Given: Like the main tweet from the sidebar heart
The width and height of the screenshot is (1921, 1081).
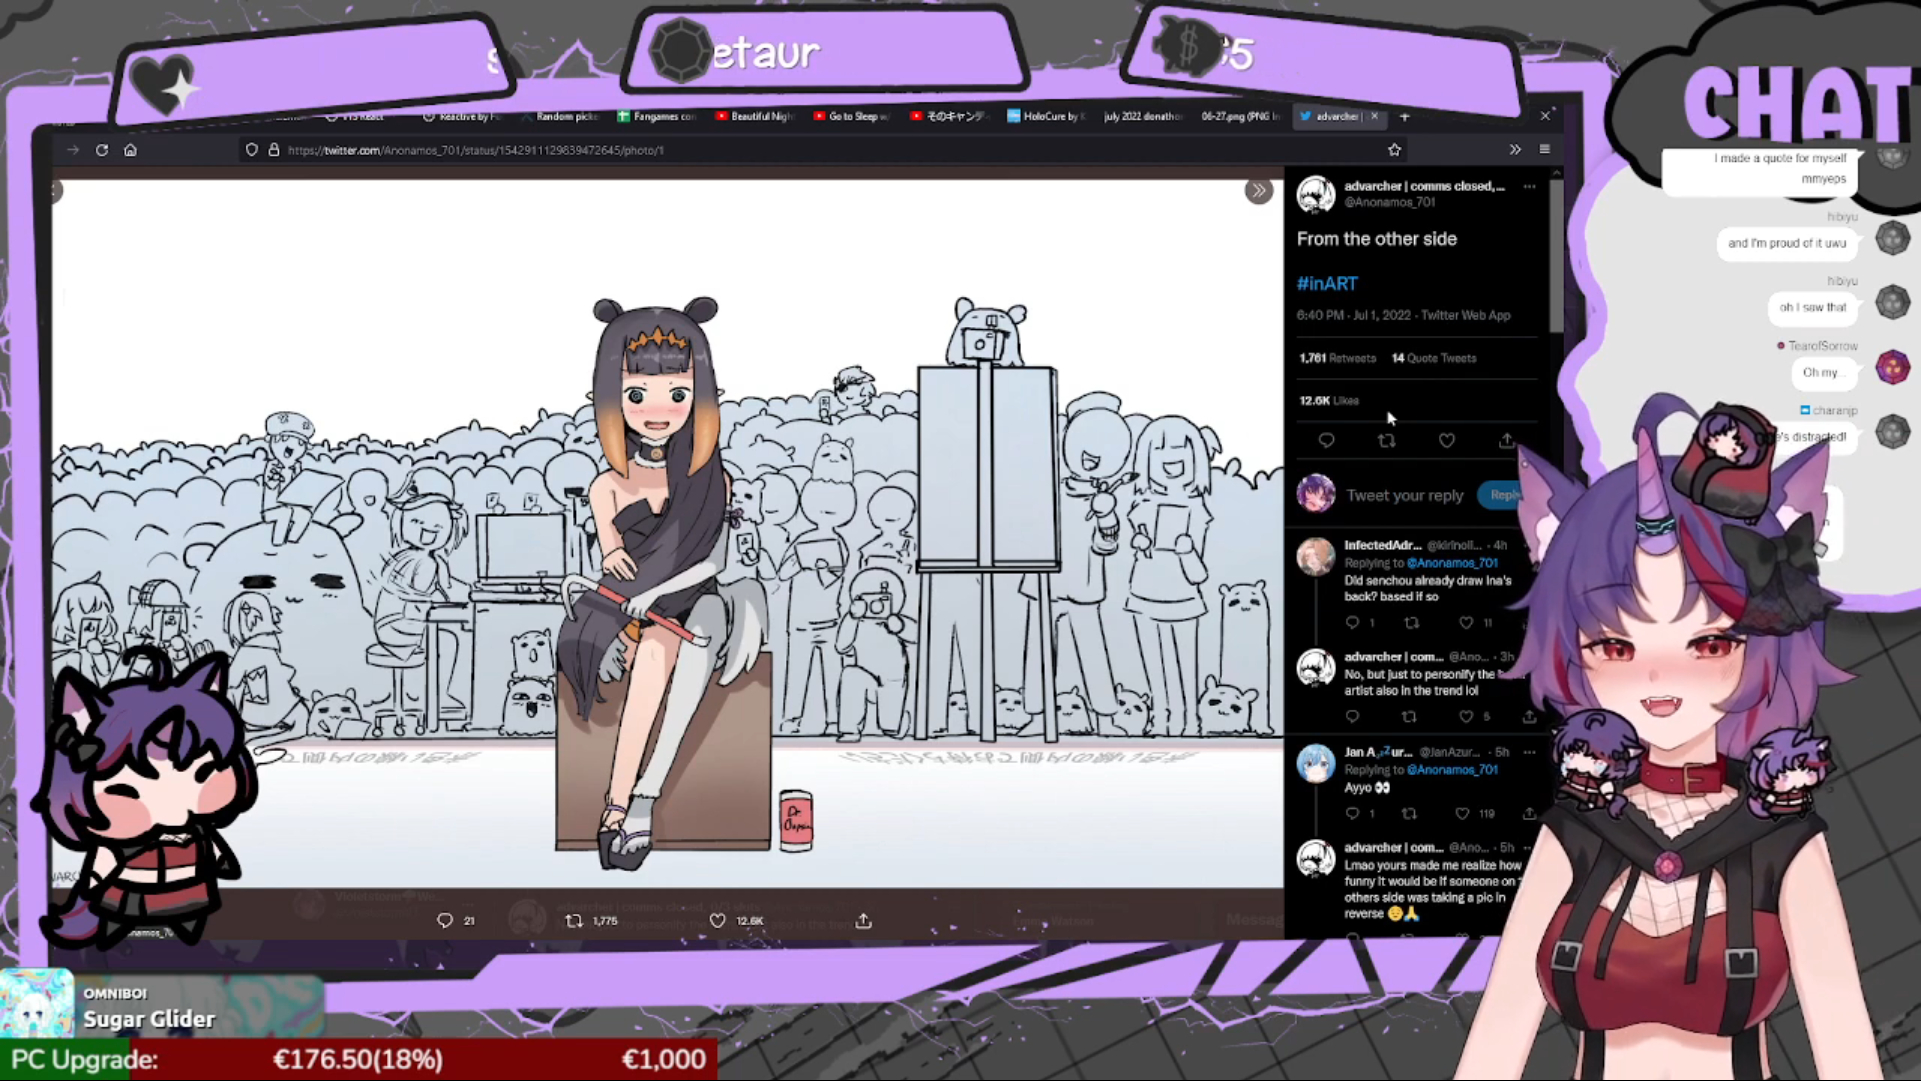Looking at the screenshot, I should 1446,441.
